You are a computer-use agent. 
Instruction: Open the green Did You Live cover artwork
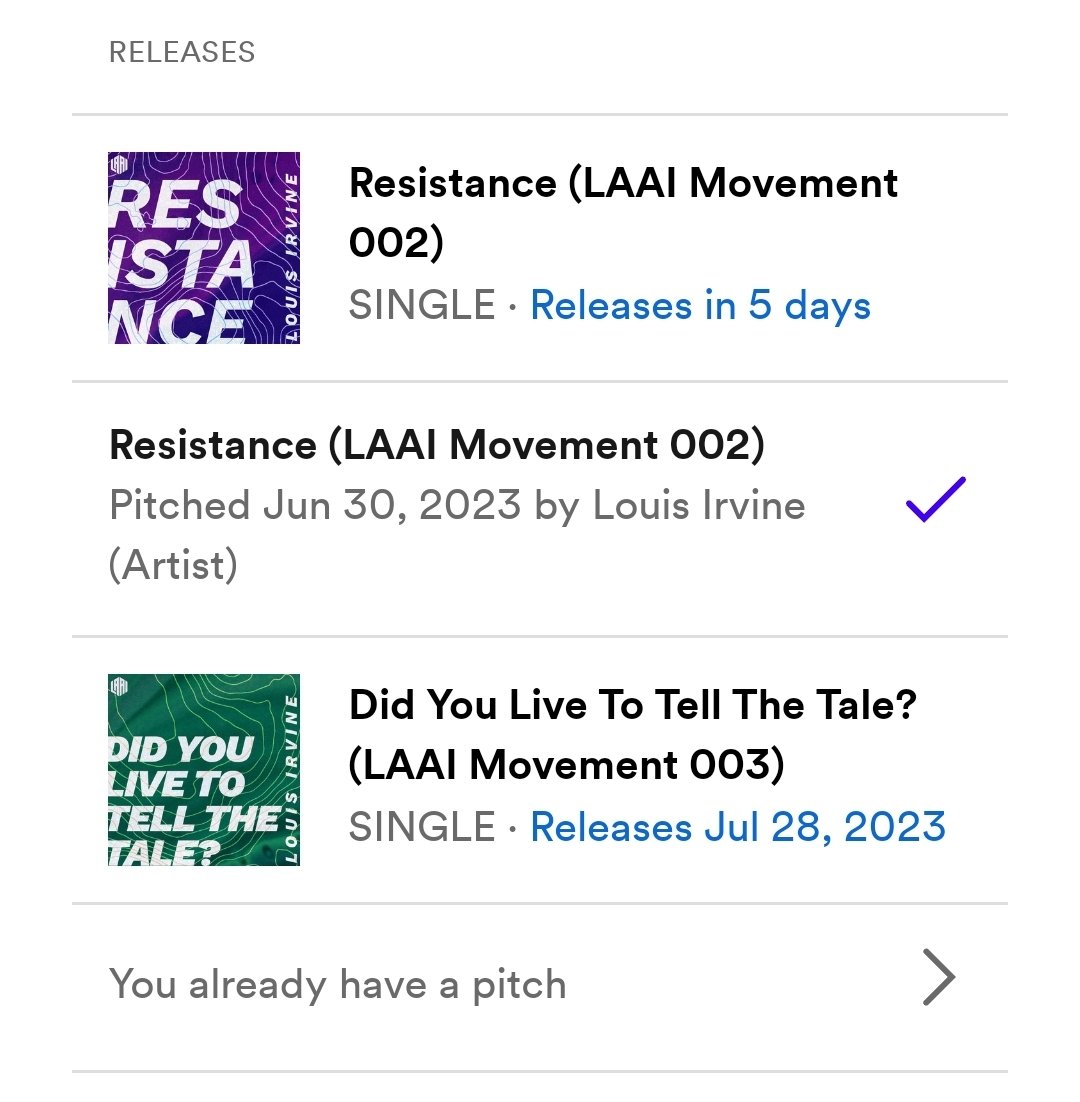coord(204,770)
